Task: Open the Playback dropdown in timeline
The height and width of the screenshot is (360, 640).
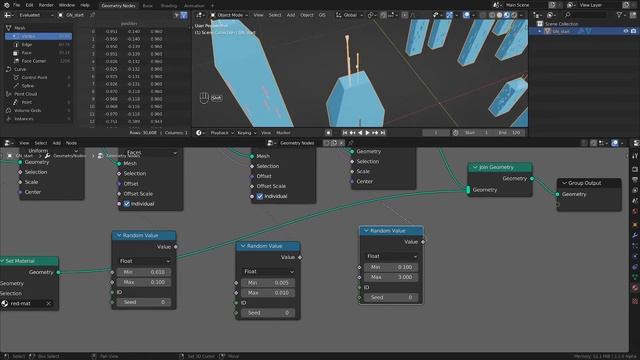Action: click(222, 133)
